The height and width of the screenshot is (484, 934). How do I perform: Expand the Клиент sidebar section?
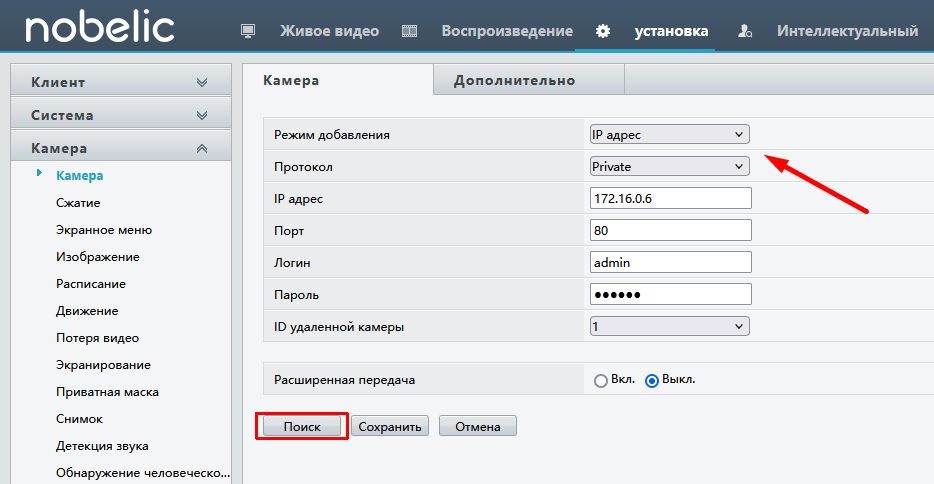(121, 82)
